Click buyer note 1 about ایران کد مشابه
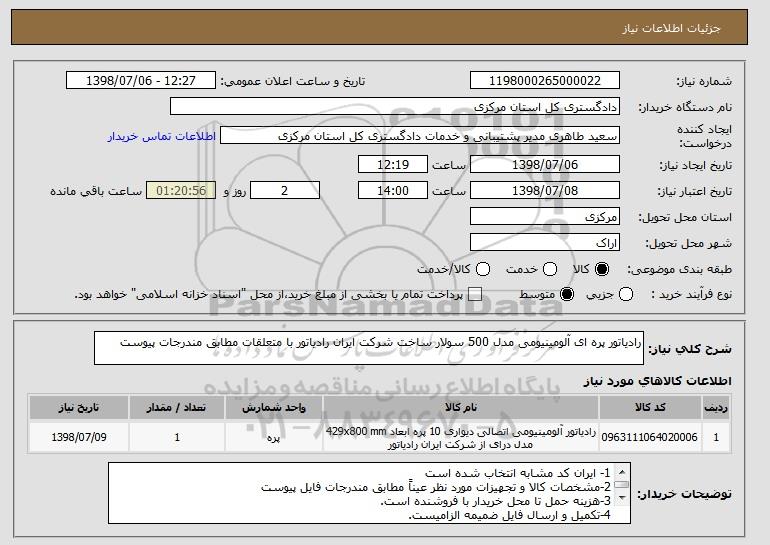Viewport: 770px width, 545px height. point(518,473)
